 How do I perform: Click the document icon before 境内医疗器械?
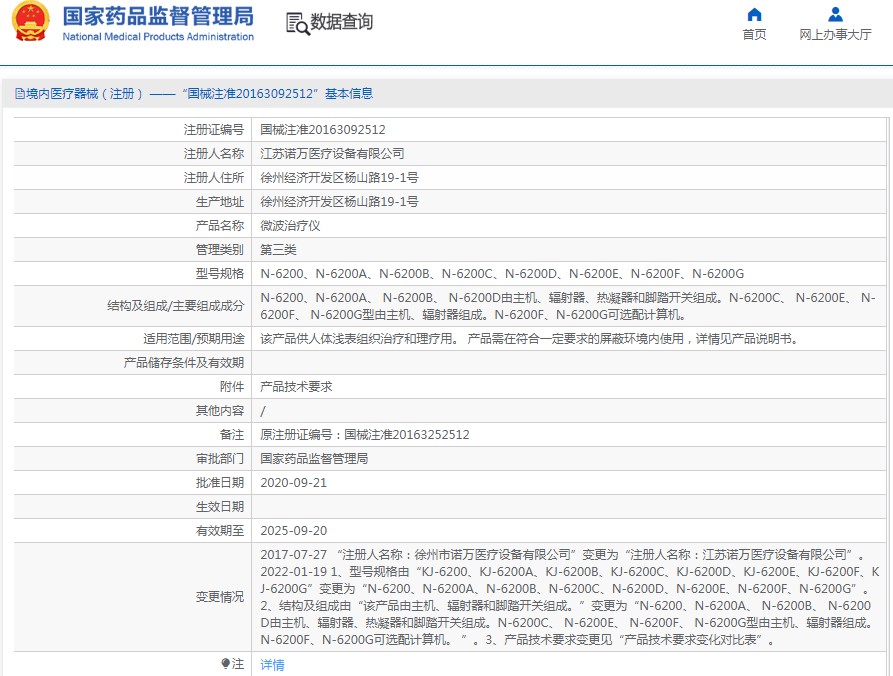pyautogui.click(x=20, y=94)
